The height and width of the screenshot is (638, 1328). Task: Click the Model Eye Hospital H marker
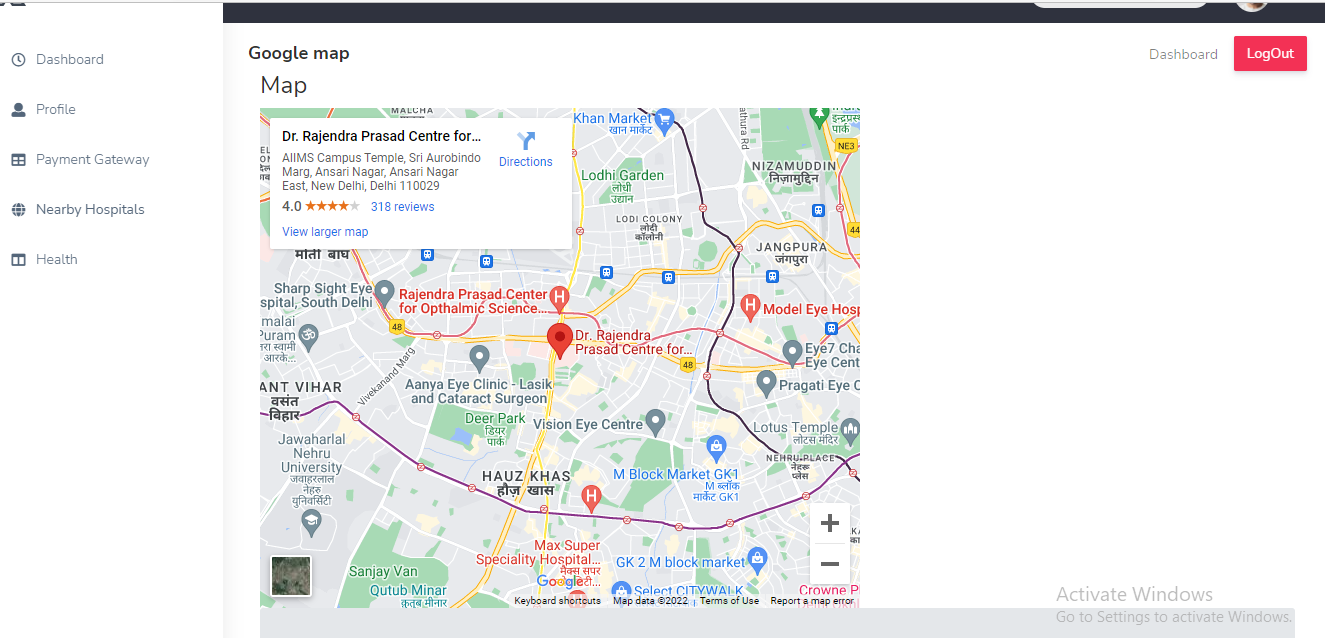pos(750,305)
